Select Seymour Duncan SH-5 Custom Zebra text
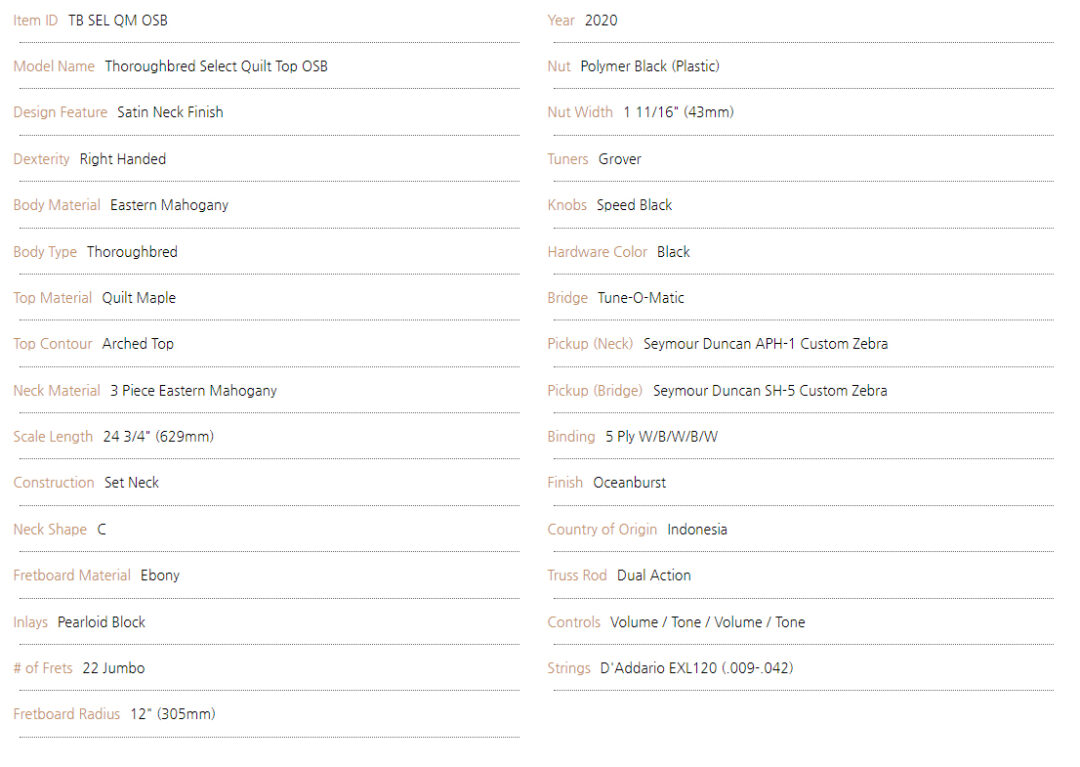 point(770,391)
